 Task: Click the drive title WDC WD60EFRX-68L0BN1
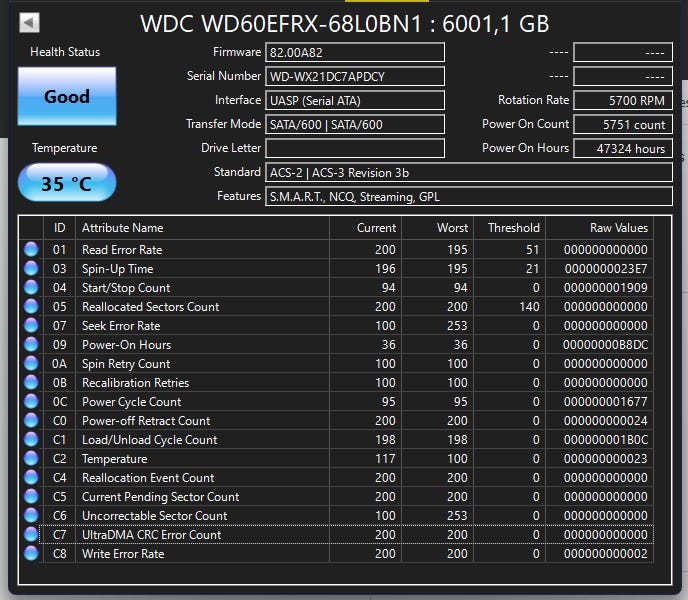point(281,24)
